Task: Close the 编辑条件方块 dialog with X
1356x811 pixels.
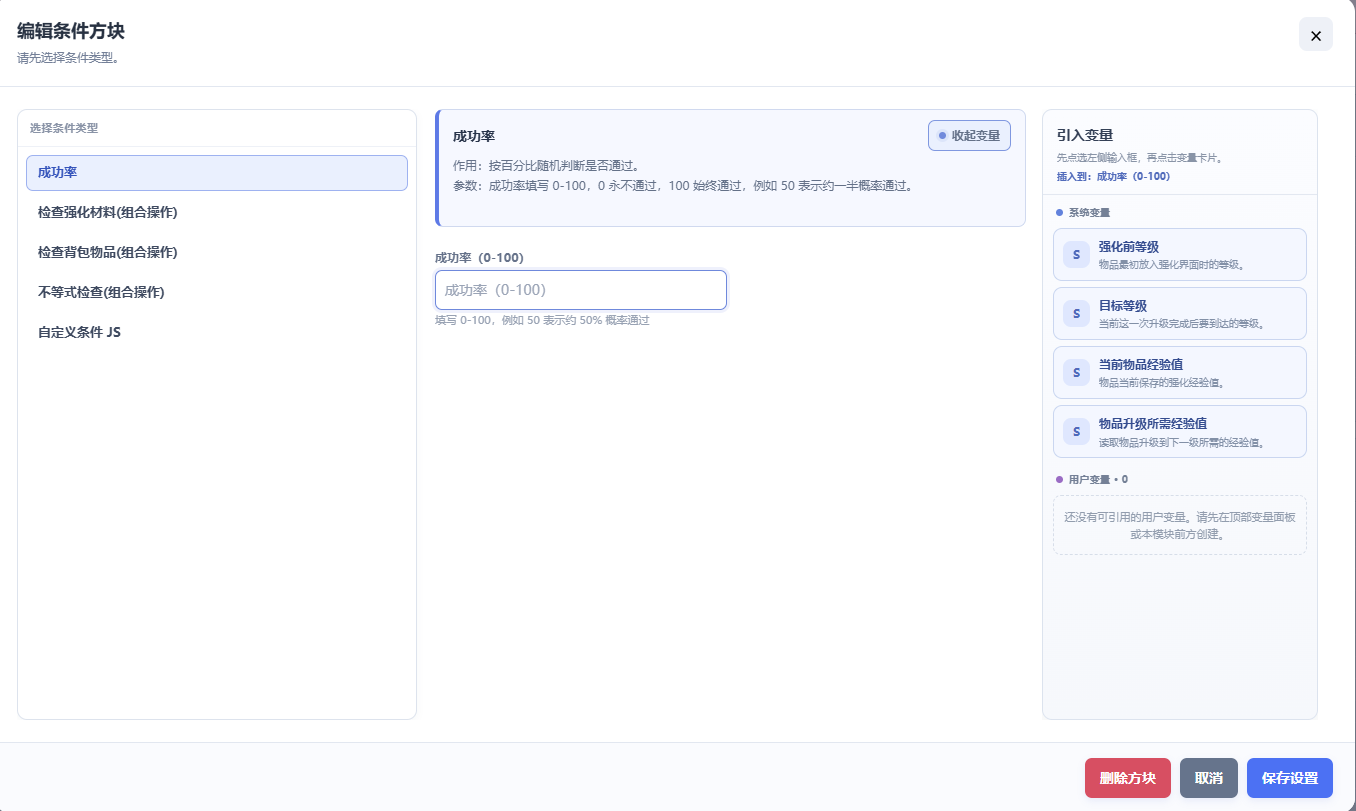Action: tap(1316, 35)
